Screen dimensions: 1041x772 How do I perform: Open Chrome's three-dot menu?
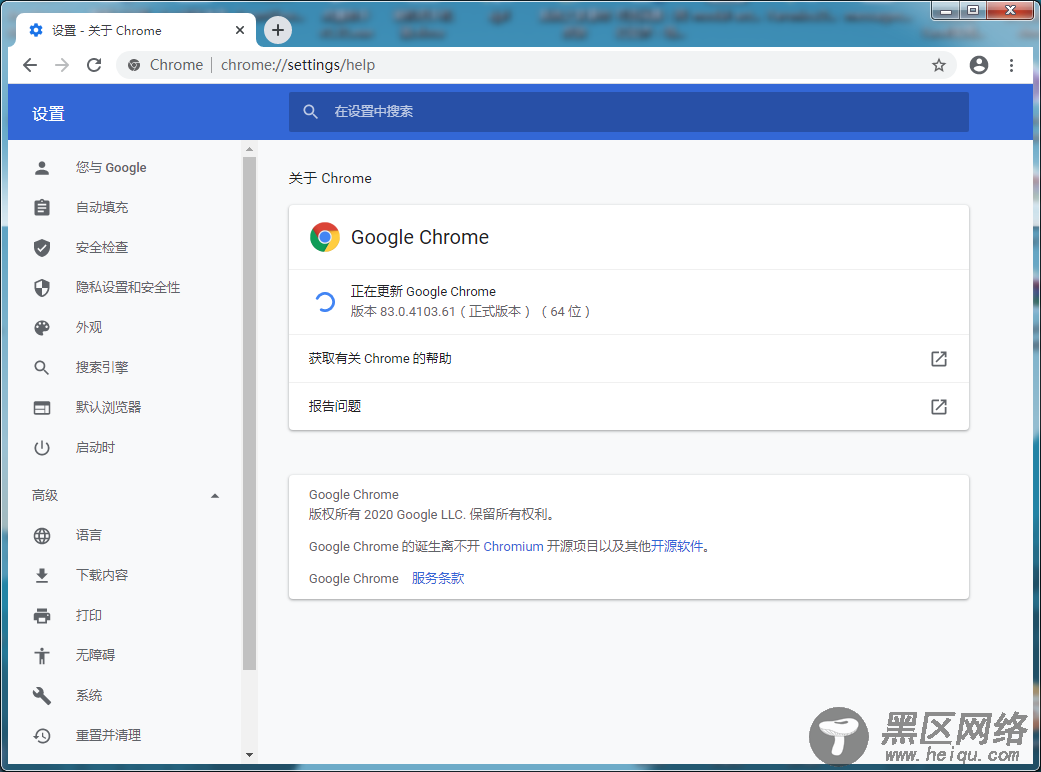(1011, 65)
